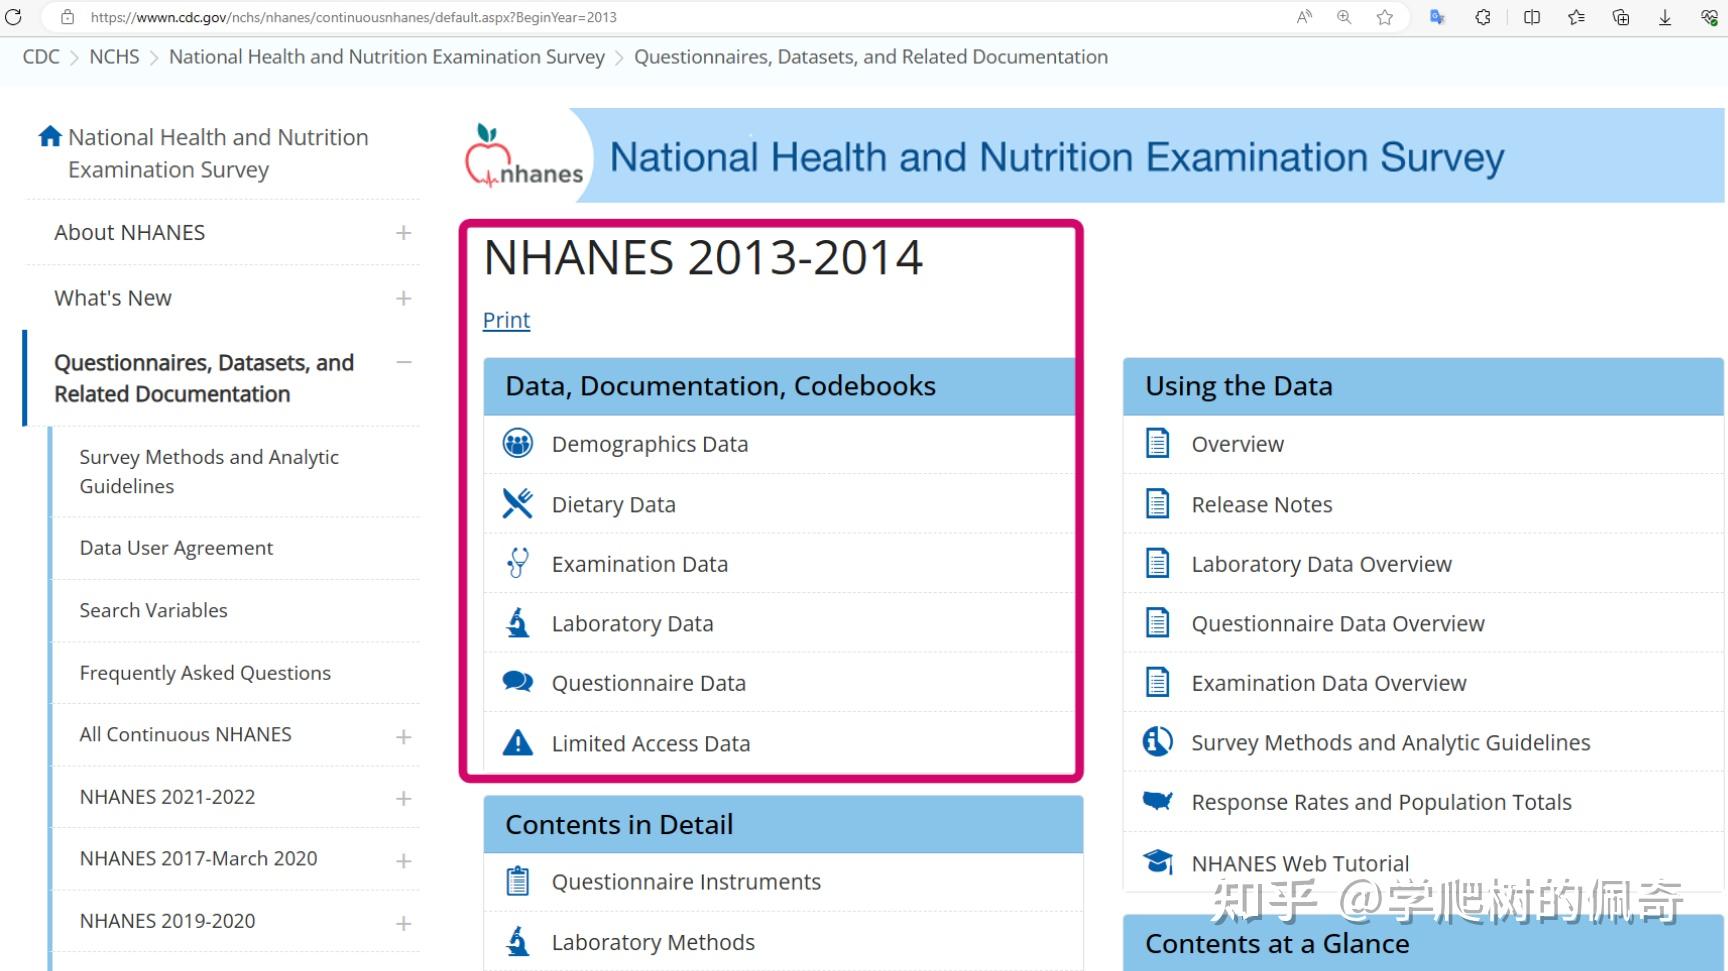Open the Dietary Data link

pyautogui.click(x=614, y=505)
